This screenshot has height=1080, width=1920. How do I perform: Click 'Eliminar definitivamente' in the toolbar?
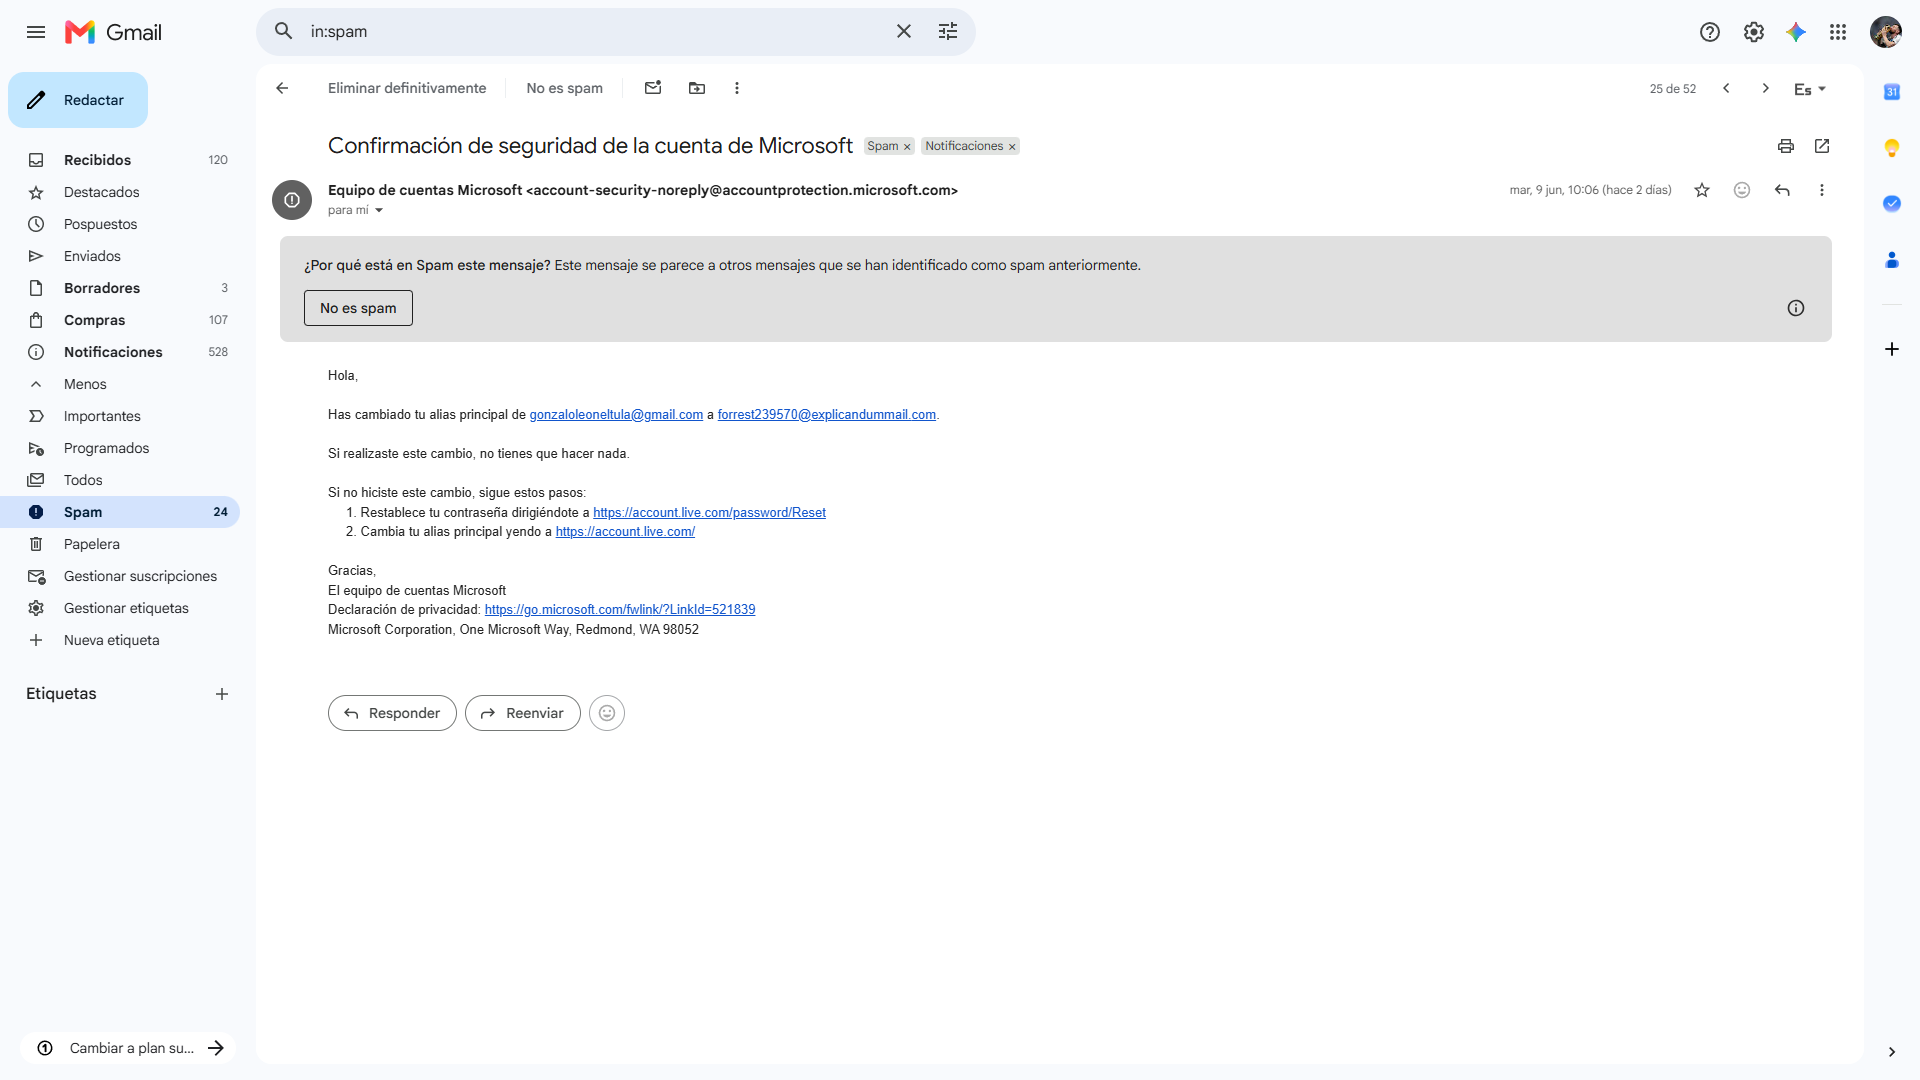point(407,88)
